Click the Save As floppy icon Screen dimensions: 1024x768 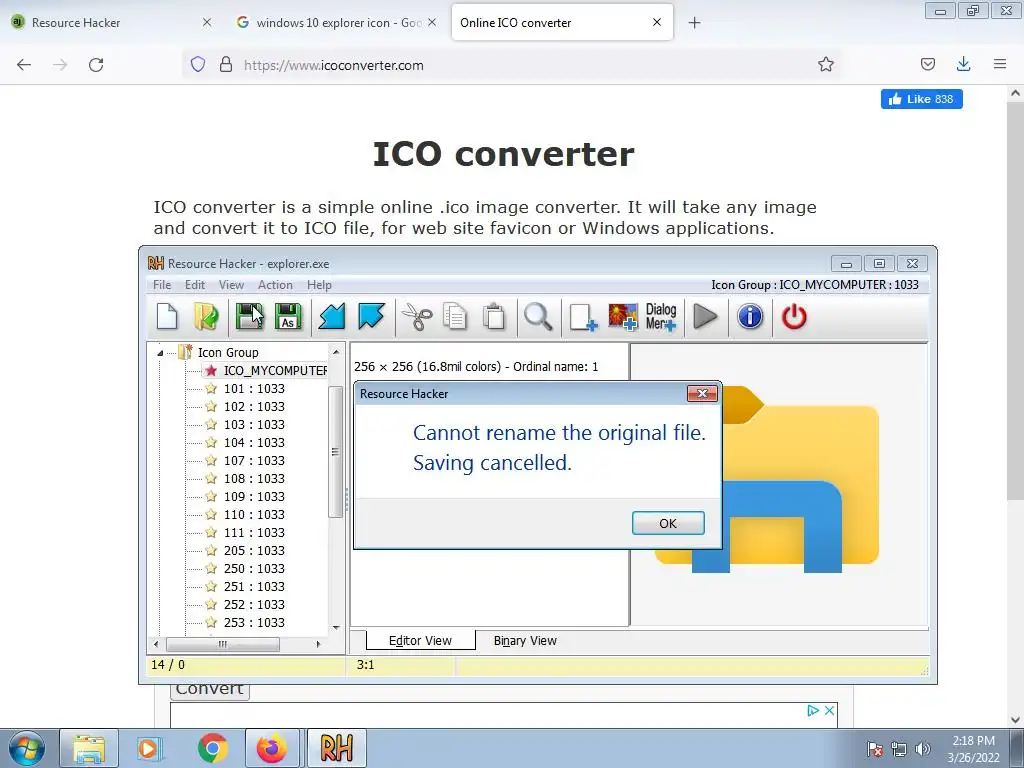coord(288,317)
